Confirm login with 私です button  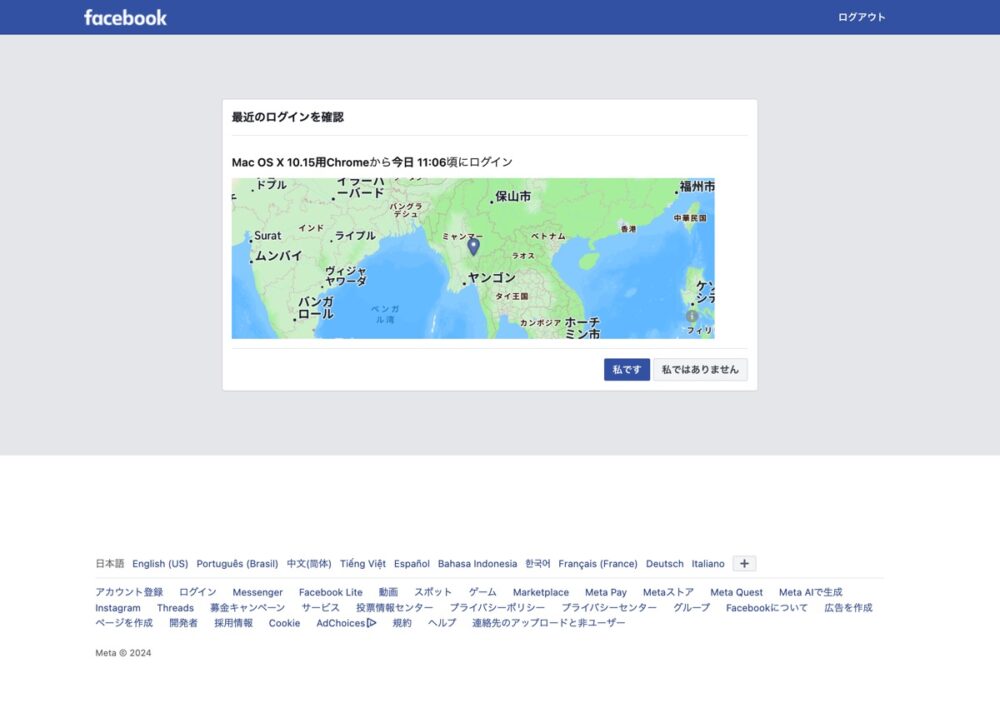(626, 370)
